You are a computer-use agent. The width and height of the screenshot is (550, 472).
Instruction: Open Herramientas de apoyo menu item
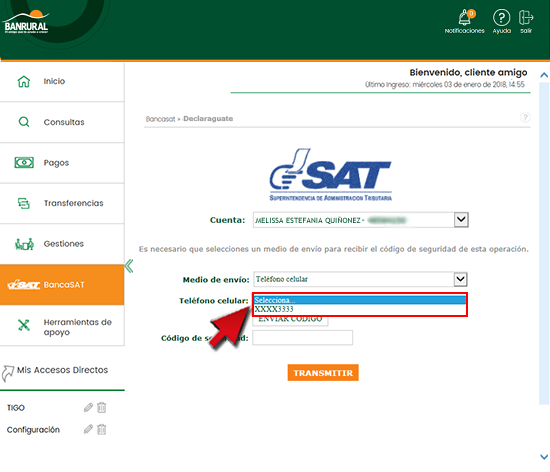(x=62, y=325)
